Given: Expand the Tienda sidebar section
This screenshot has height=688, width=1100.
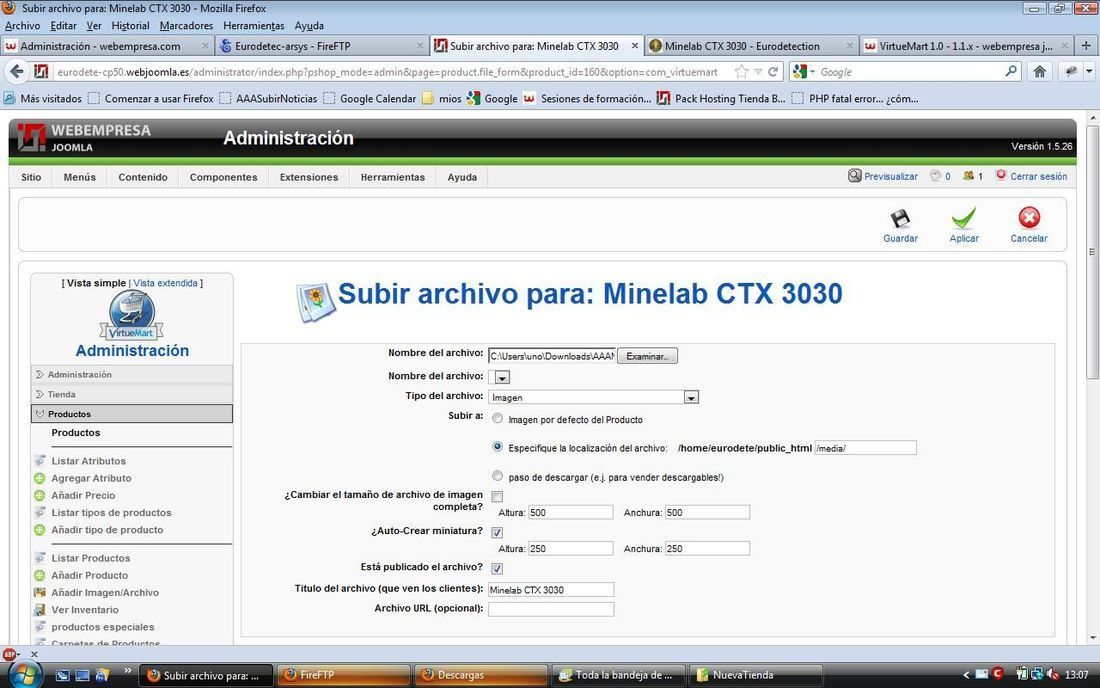Looking at the screenshot, I should pyautogui.click(x=132, y=394).
